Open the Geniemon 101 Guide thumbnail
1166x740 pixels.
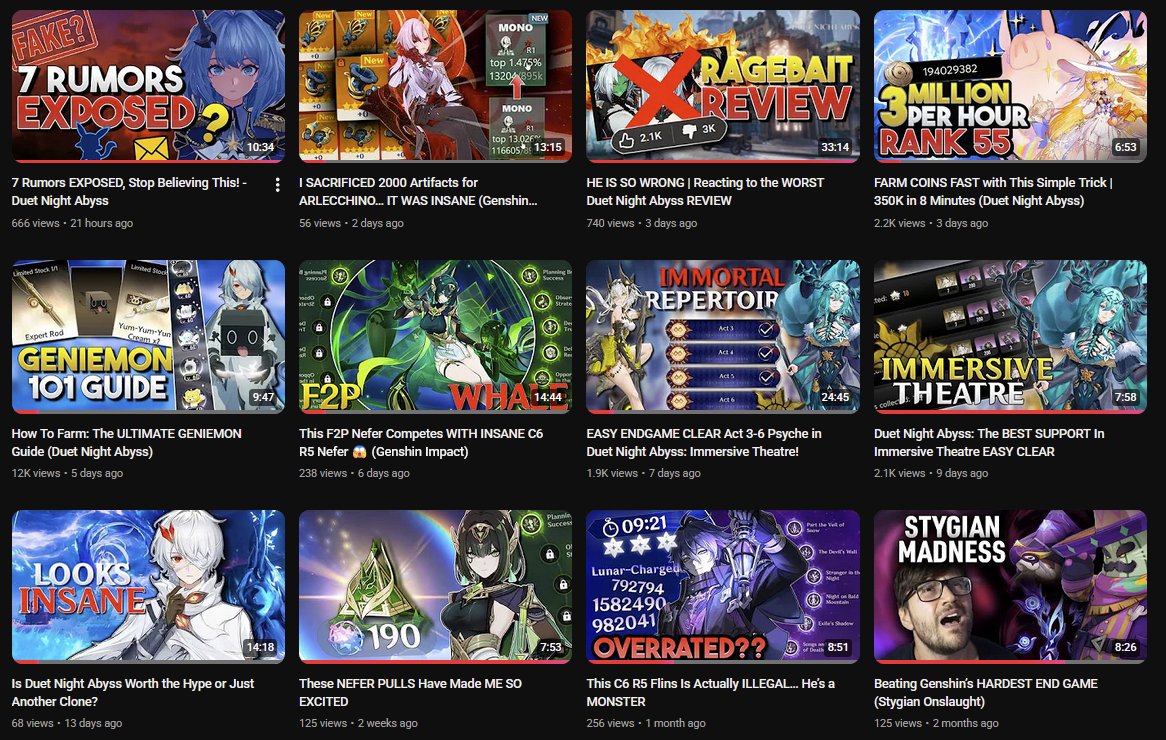pyautogui.click(x=148, y=336)
